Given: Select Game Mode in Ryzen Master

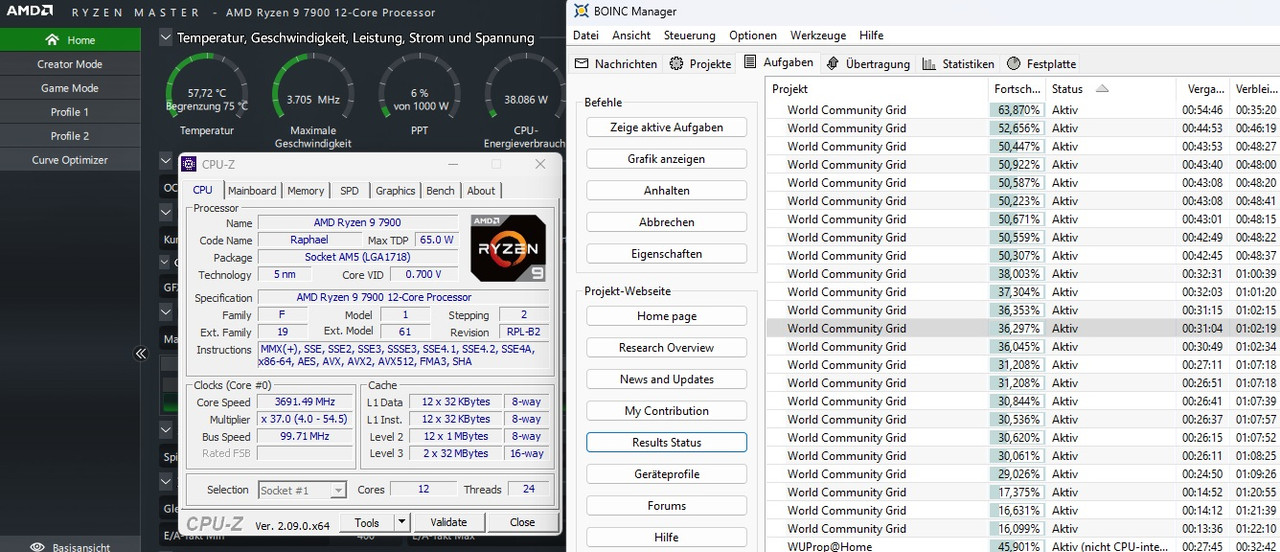Looking at the screenshot, I should (70, 88).
